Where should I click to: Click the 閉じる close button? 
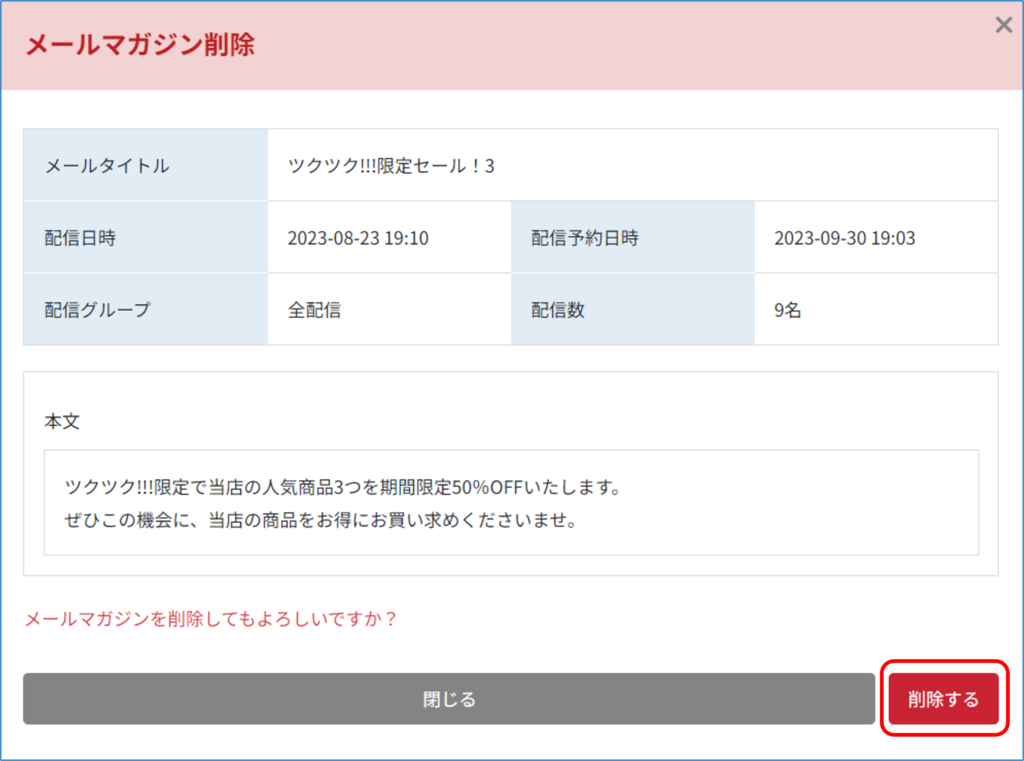click(449, 698)
